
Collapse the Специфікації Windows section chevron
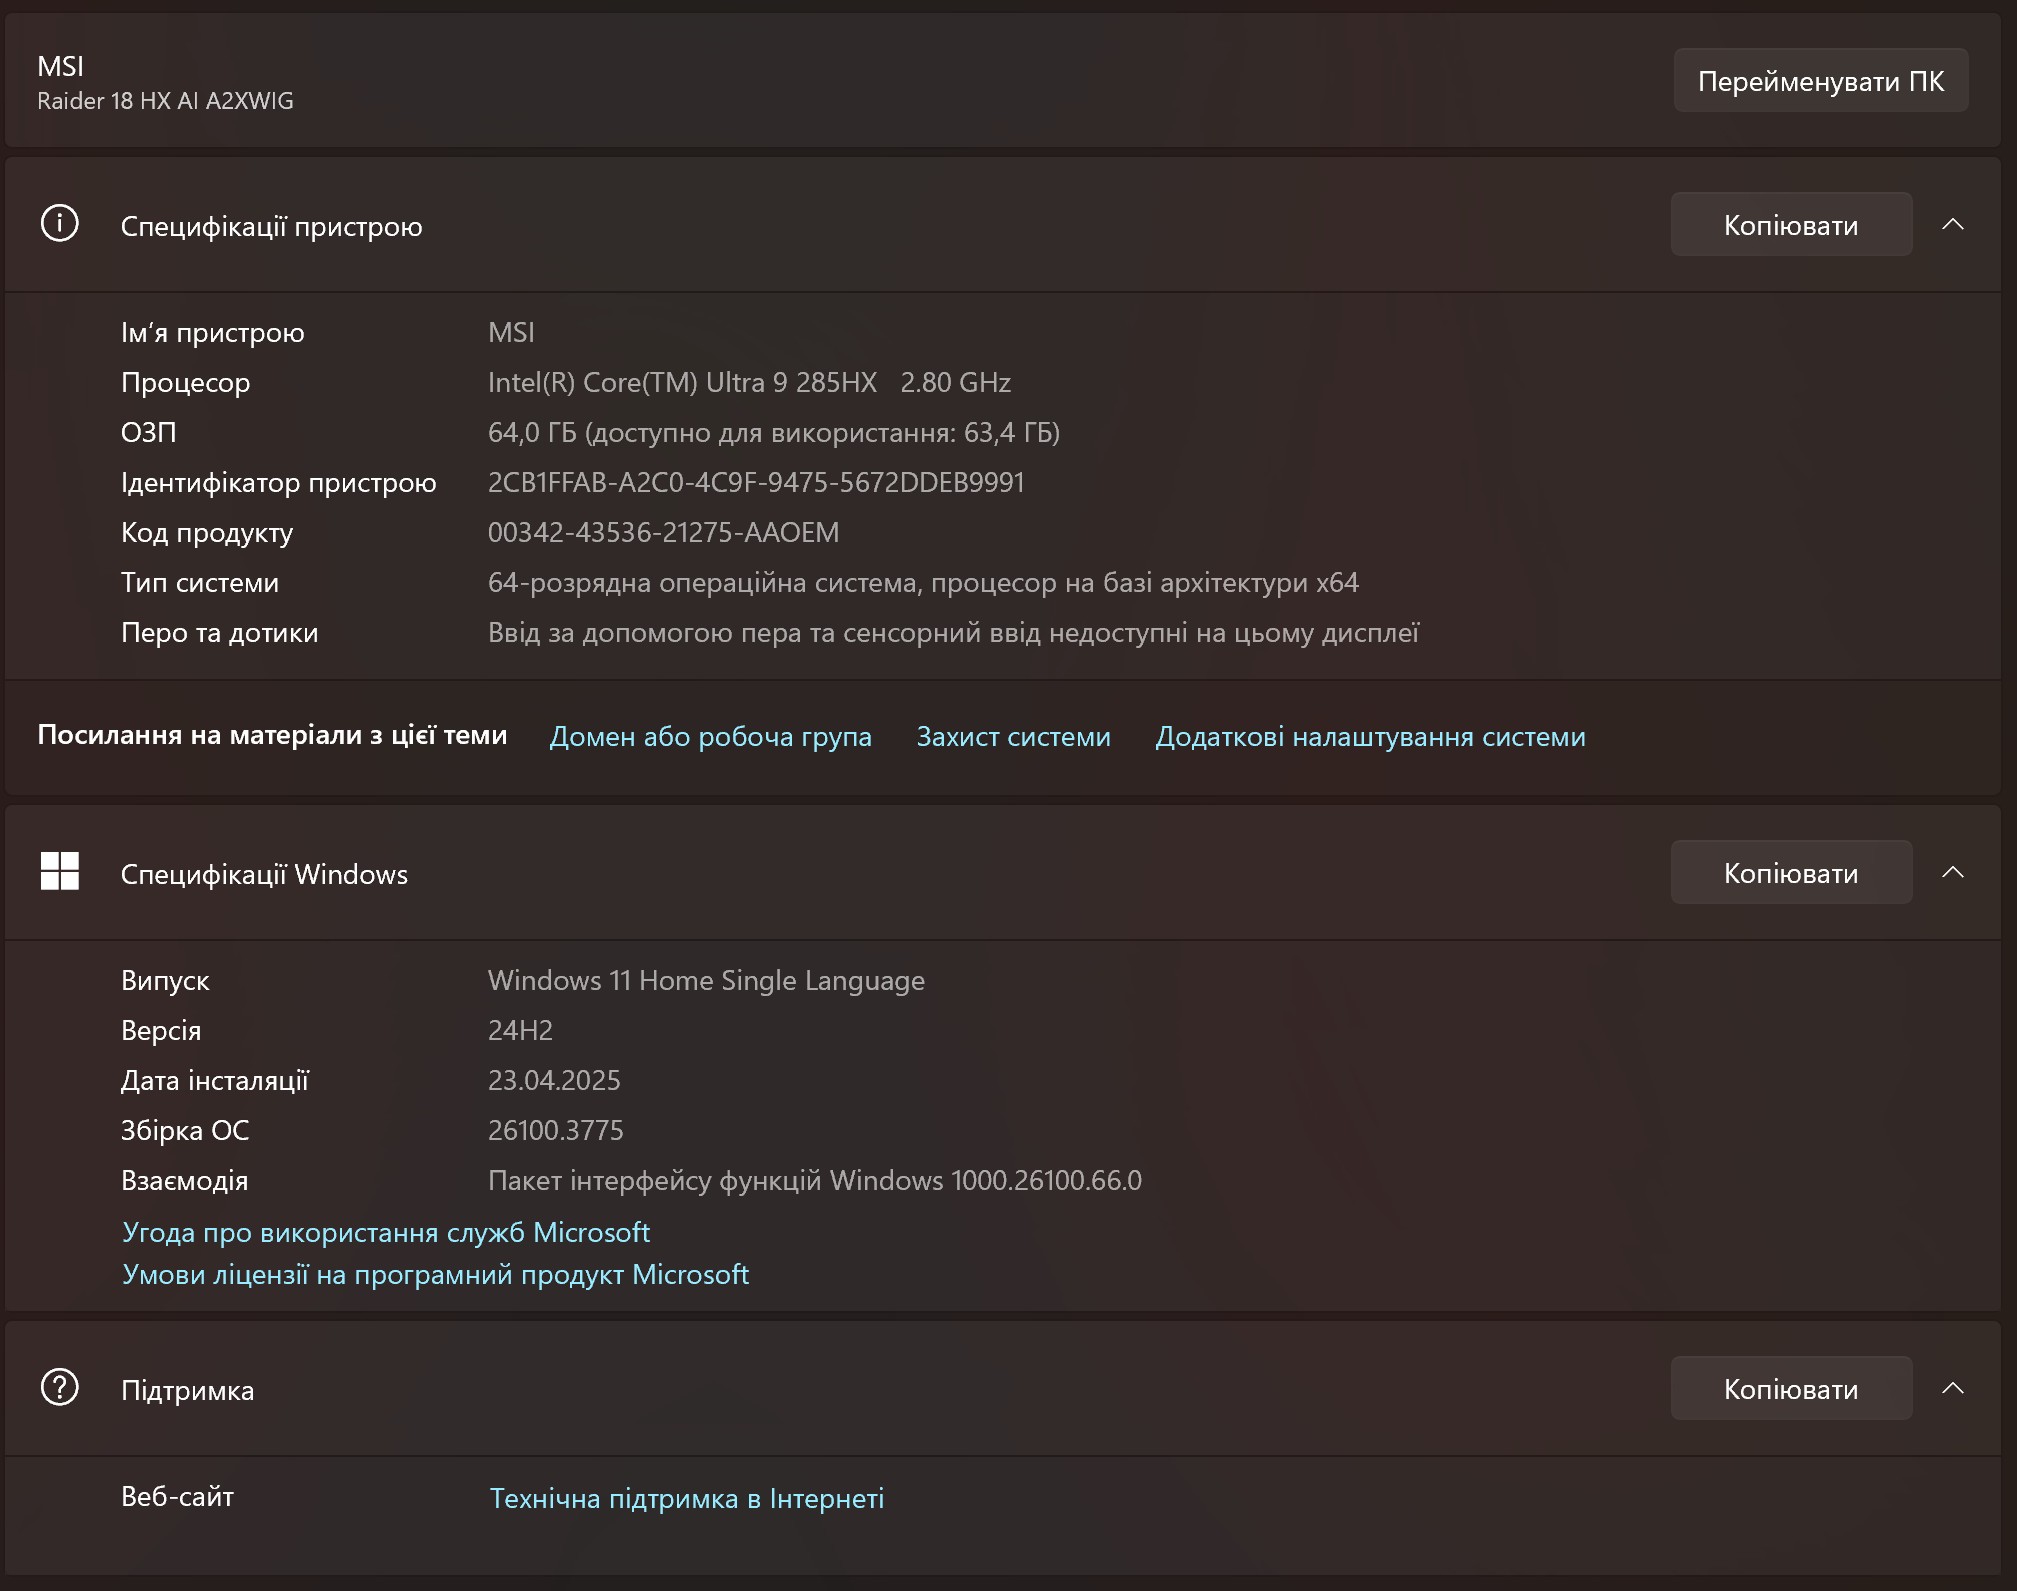pos(1952,872)
